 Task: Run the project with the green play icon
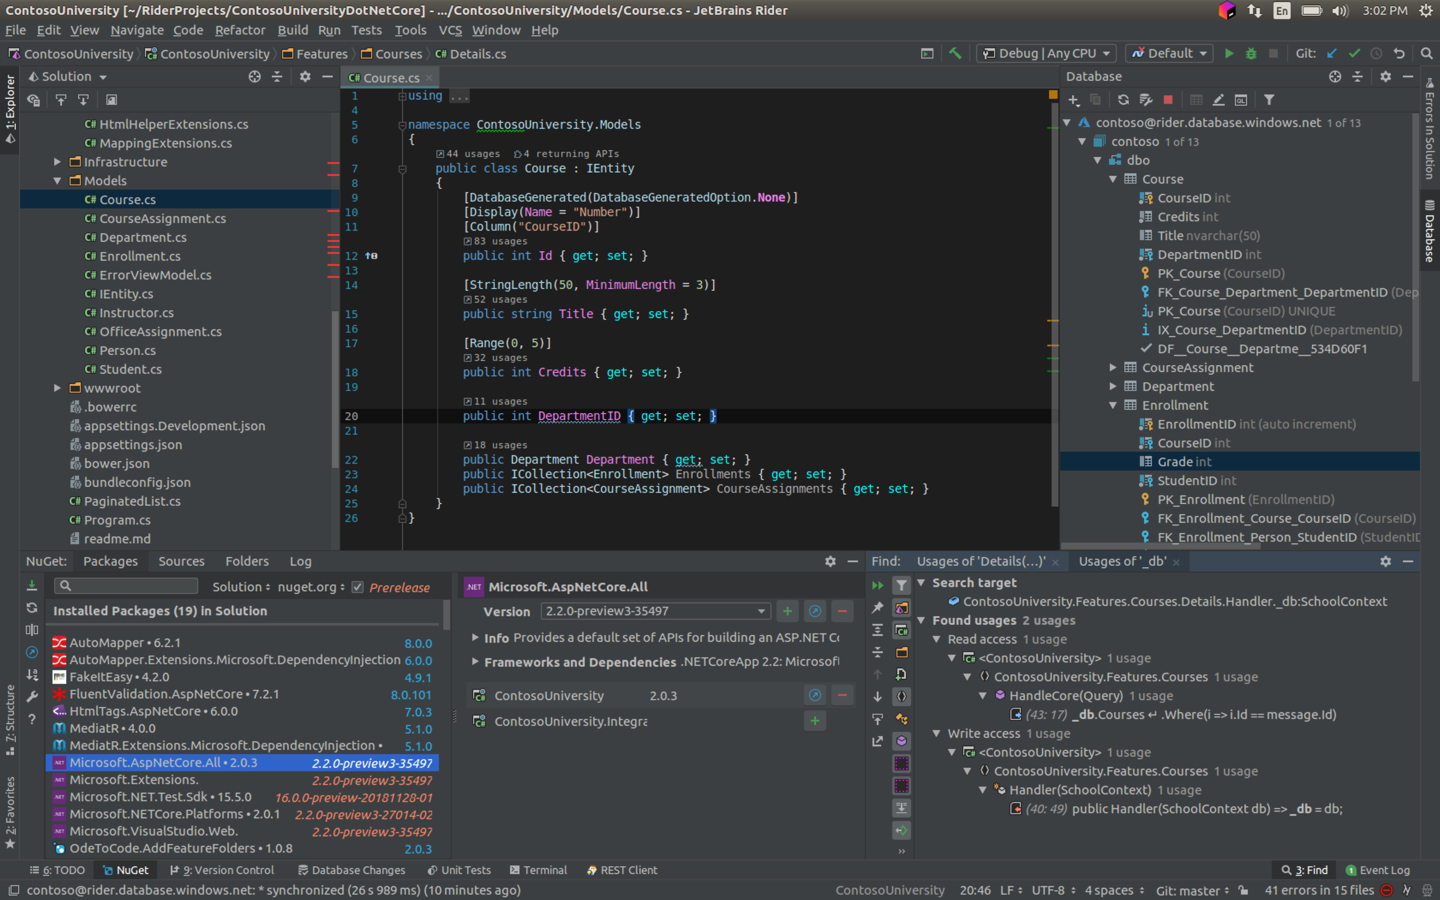point(1229,53)
